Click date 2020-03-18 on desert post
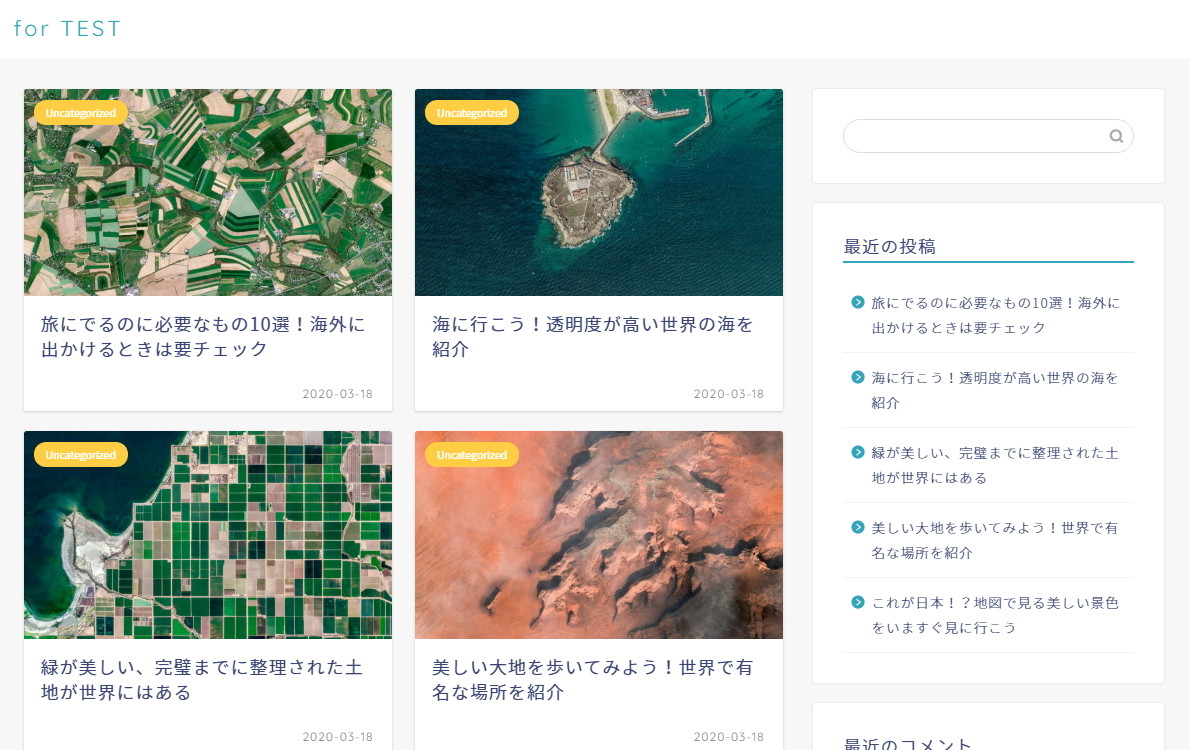The height and width of the screenshot is (750, 1190). [729, 737]
